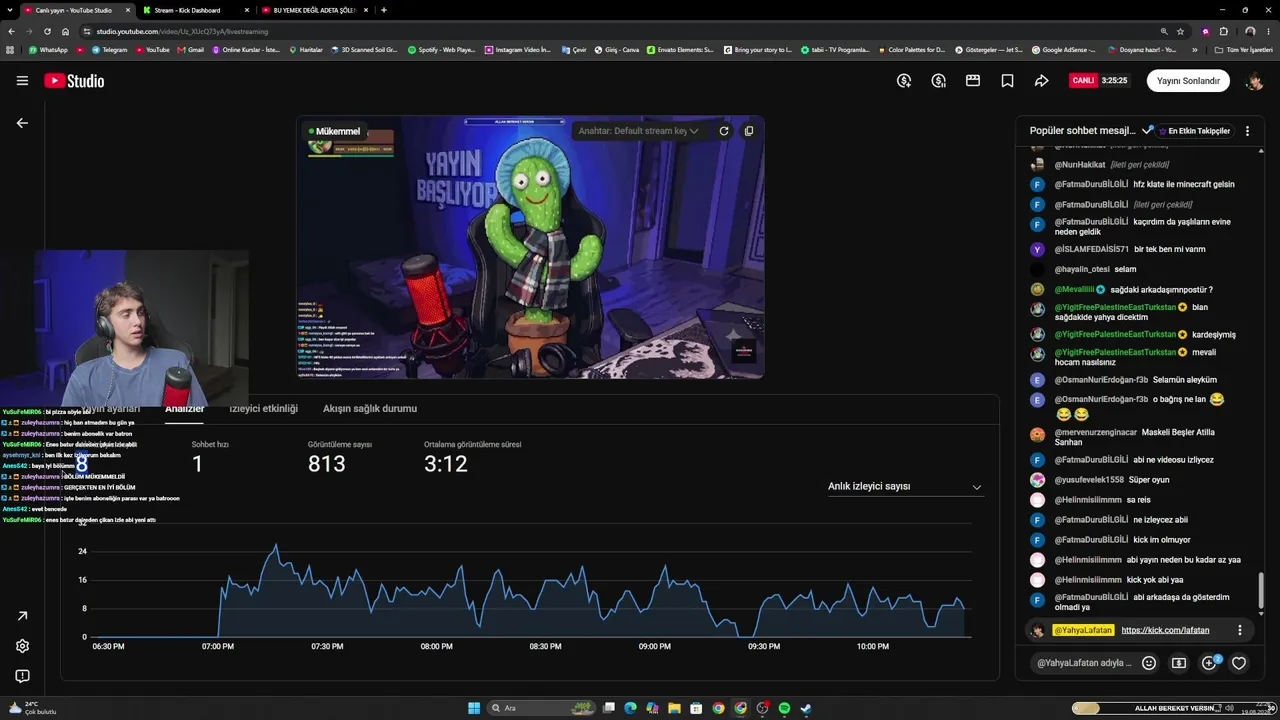Click the bookmark icon in header
The width and height of the screenshot is (1280, 720).
point(1007,81)
